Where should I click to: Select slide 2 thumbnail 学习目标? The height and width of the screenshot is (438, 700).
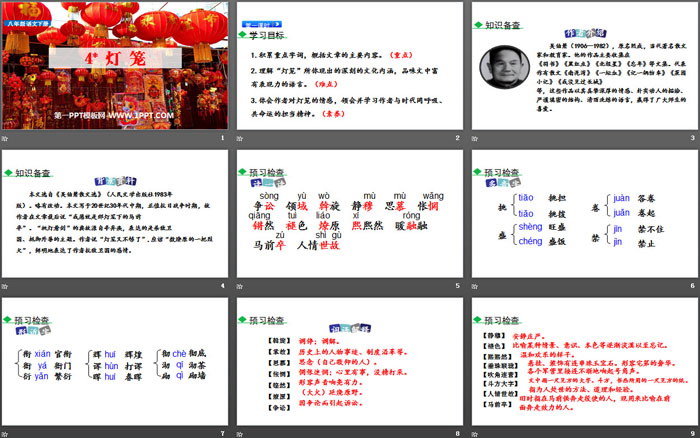[350, 66]
